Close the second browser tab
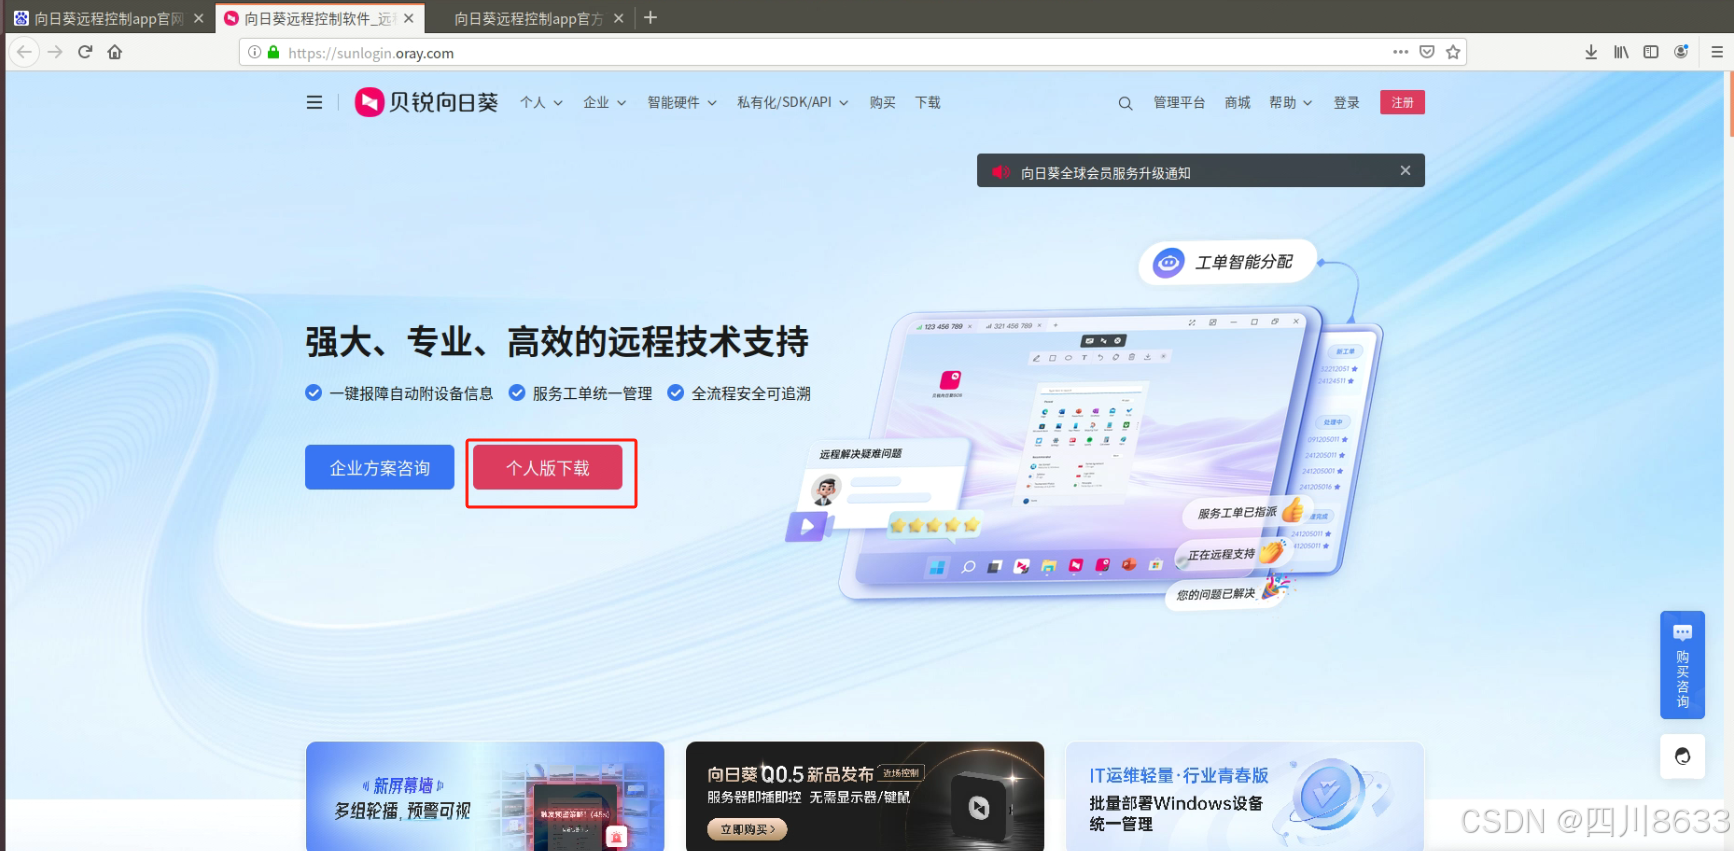 409,18
